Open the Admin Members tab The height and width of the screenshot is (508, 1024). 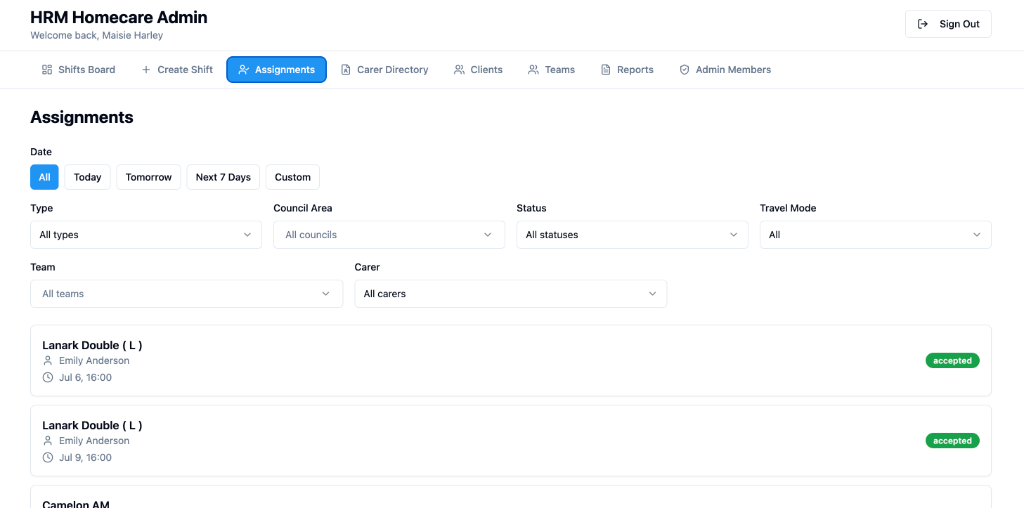[725, 70]
